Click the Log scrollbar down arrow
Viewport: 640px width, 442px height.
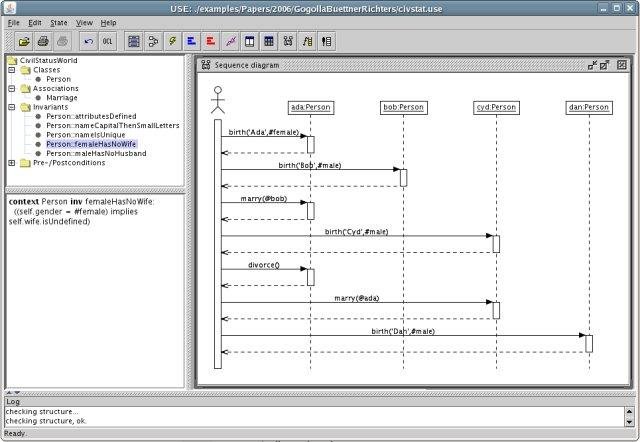(x=629, y=422)
